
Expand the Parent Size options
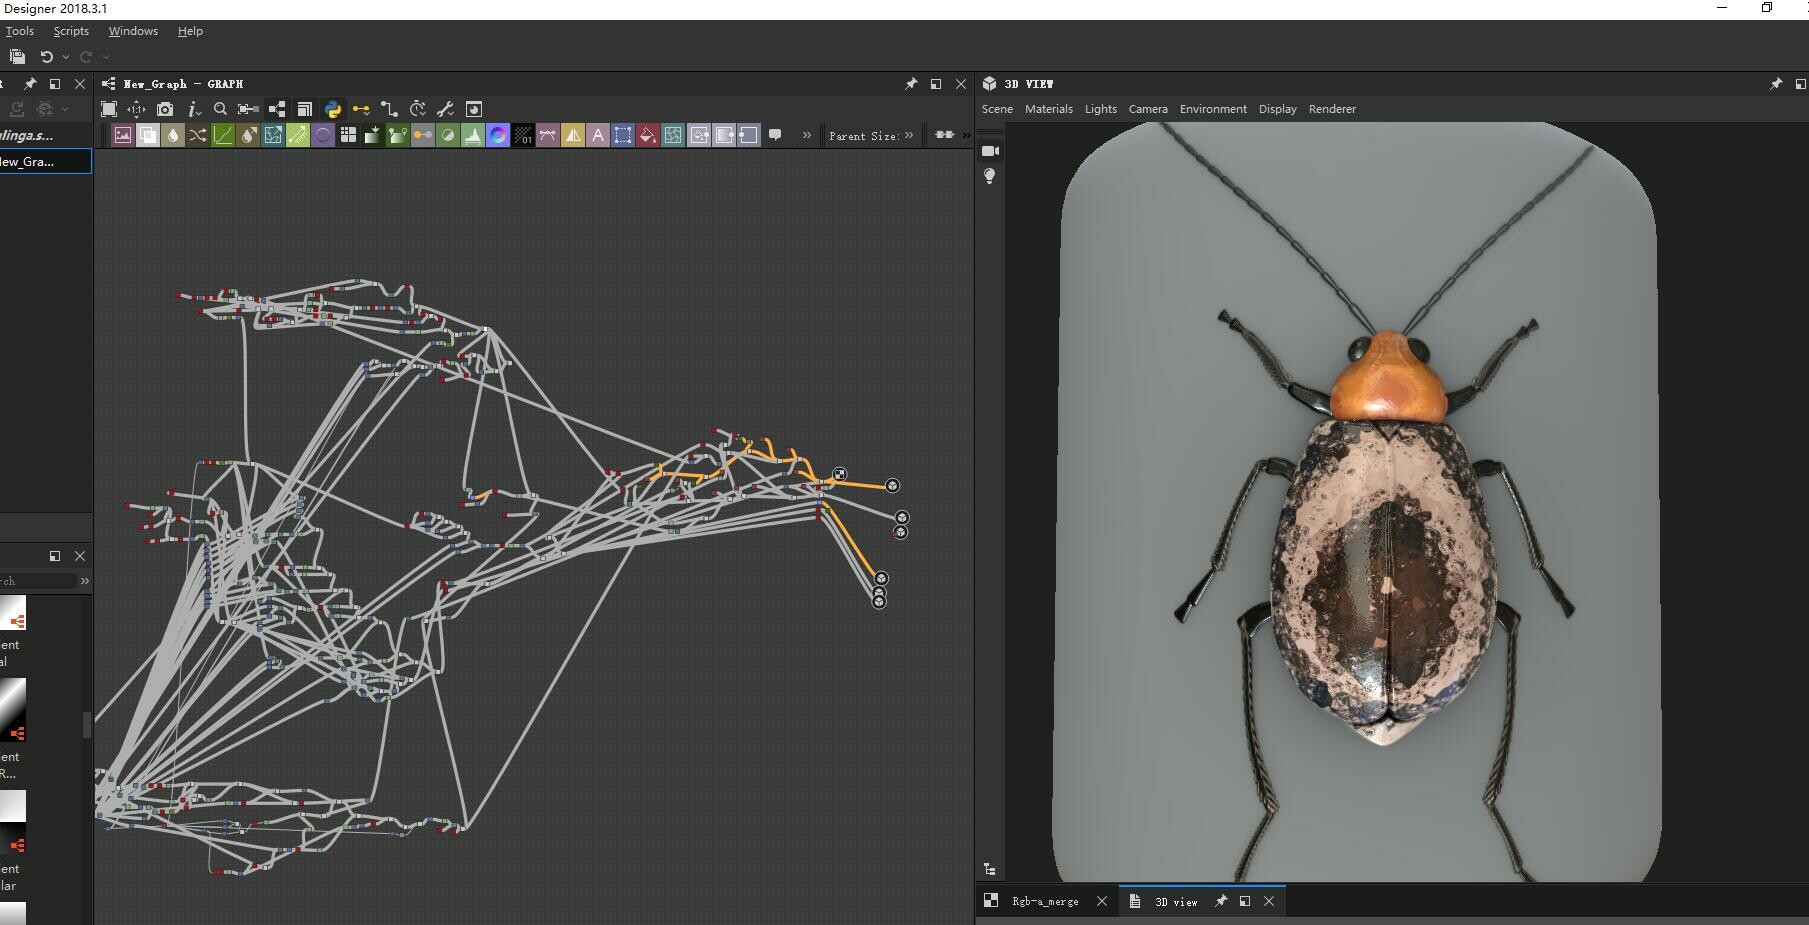[x=909, y=136]
